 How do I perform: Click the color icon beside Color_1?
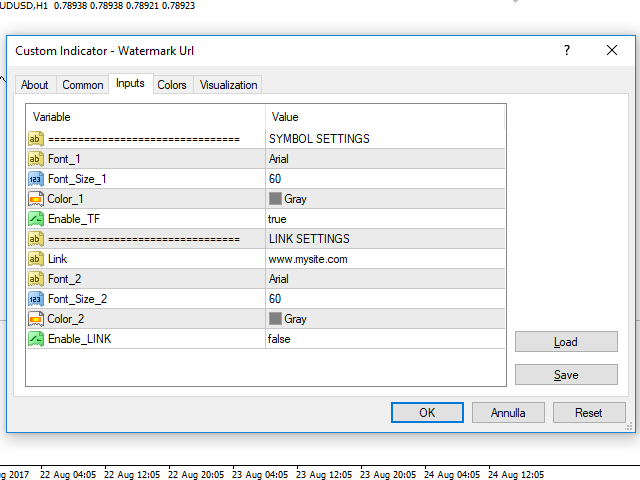tap(36, 199)
